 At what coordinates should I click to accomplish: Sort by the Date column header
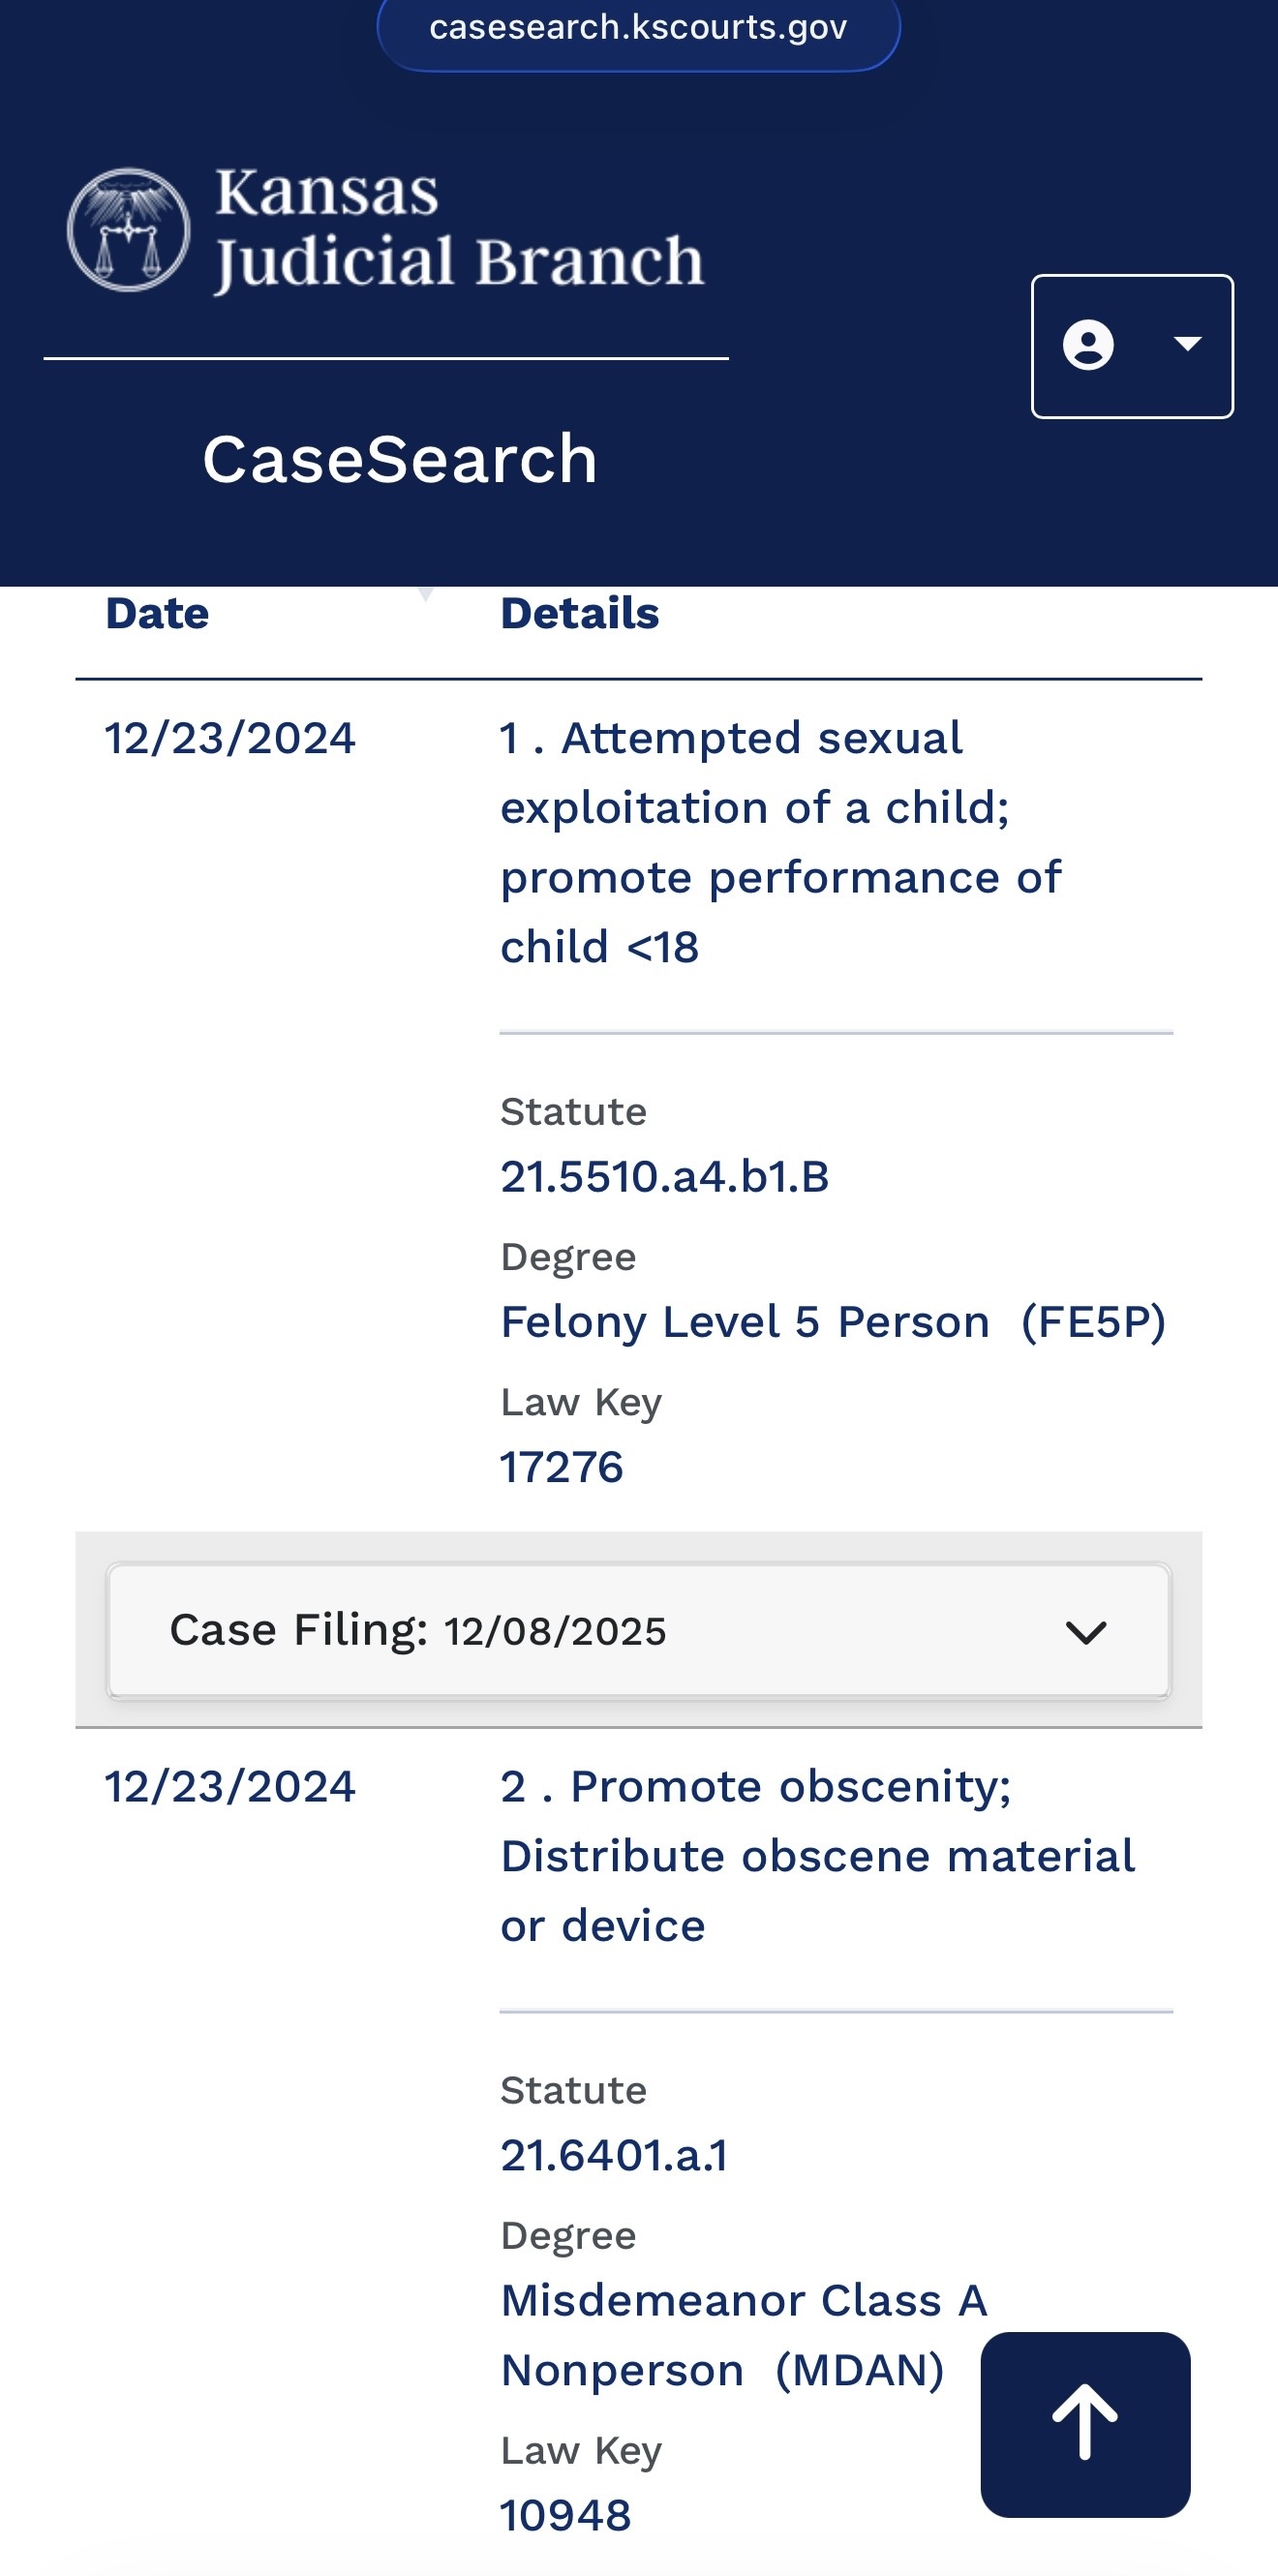click(157, 613)
